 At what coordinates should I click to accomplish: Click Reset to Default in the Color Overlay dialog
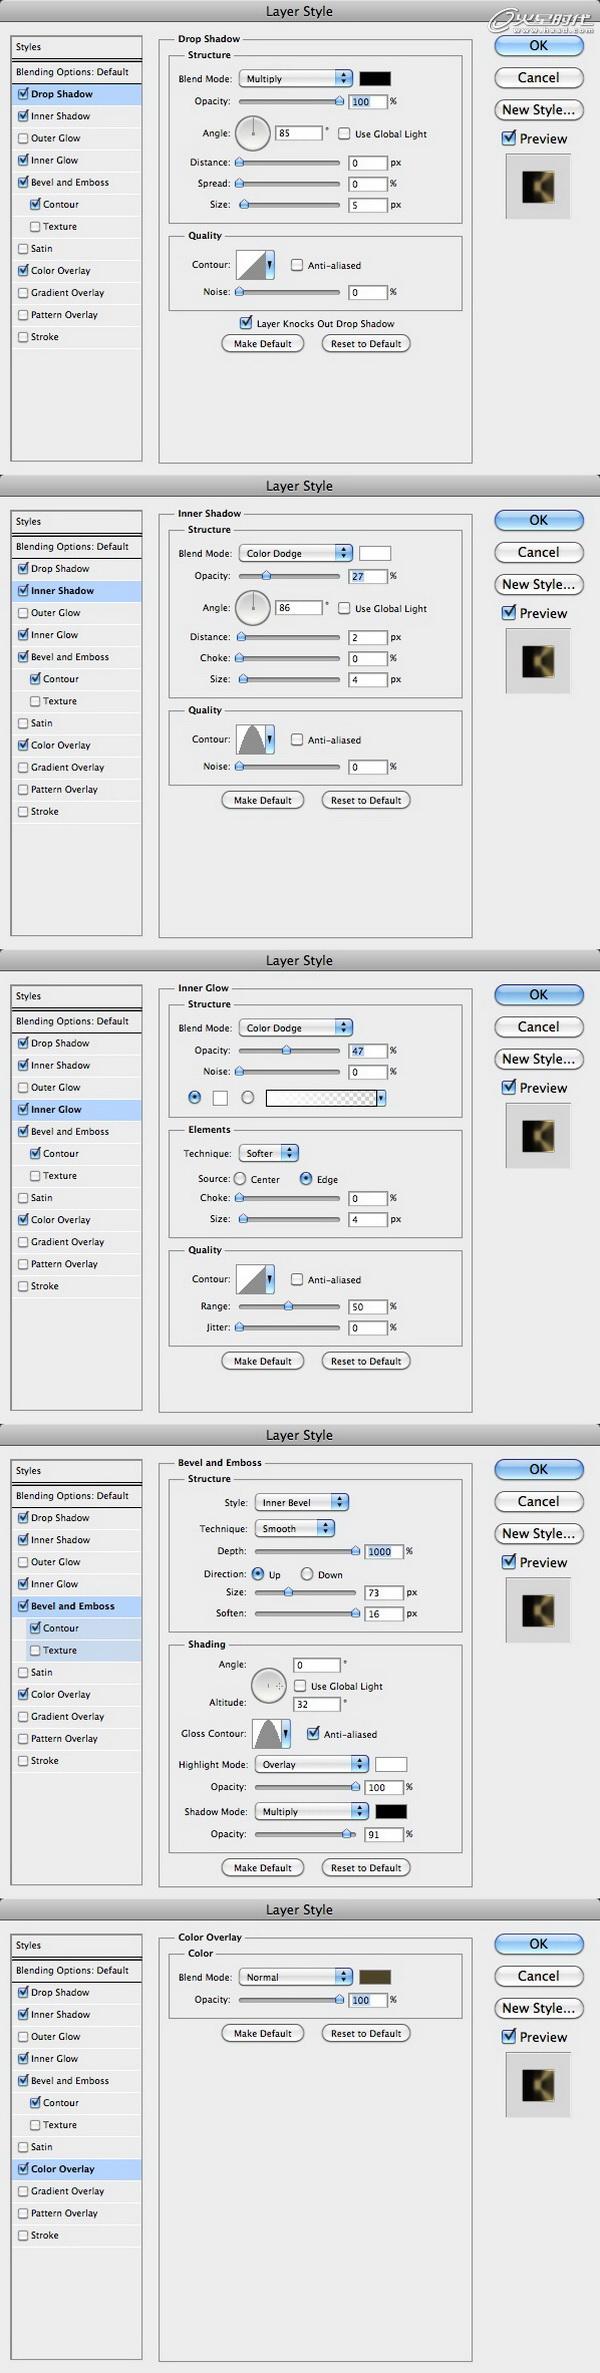[x=366, y=2033]
